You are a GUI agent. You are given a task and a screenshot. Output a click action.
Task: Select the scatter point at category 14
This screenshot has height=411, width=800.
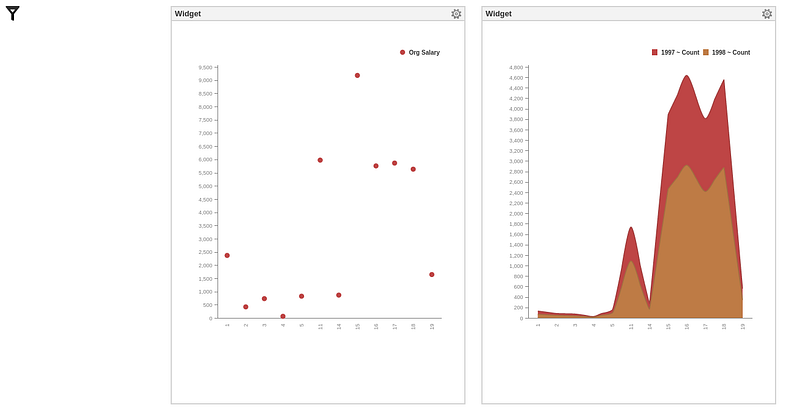pyautogui.click(x=339, y=295)
